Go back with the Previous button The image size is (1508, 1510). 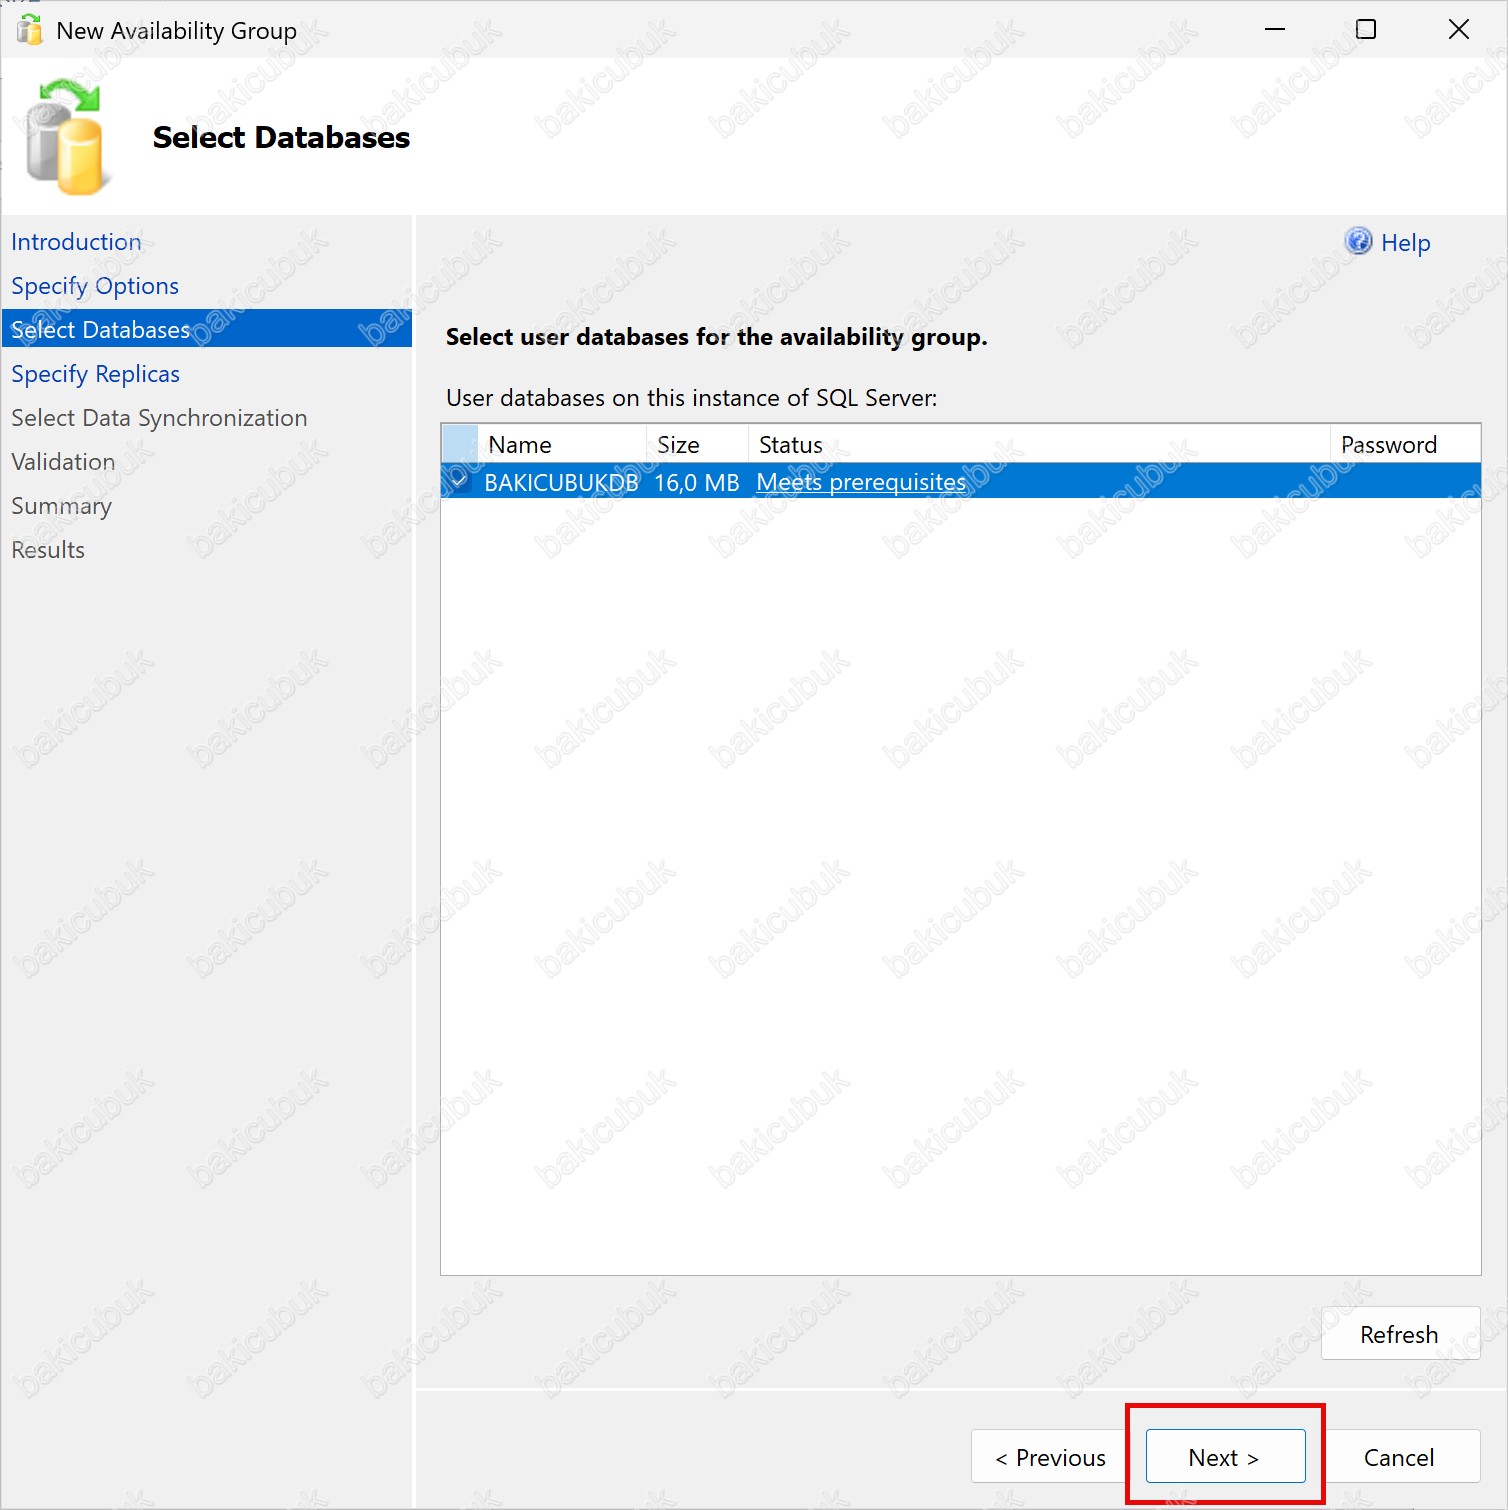1050,1457
